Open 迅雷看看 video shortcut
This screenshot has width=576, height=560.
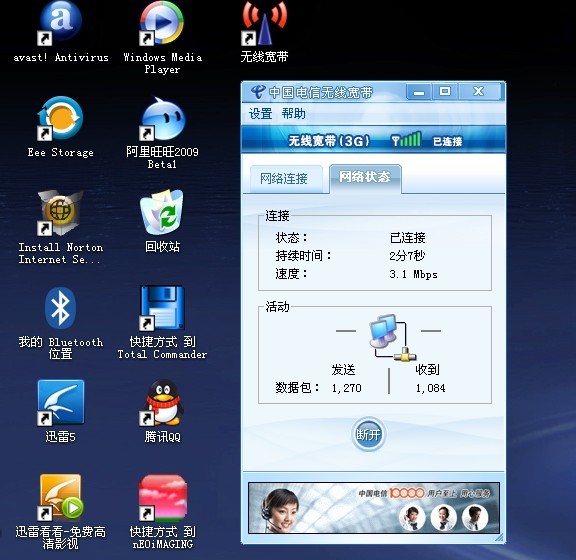[x=61, y=497]
